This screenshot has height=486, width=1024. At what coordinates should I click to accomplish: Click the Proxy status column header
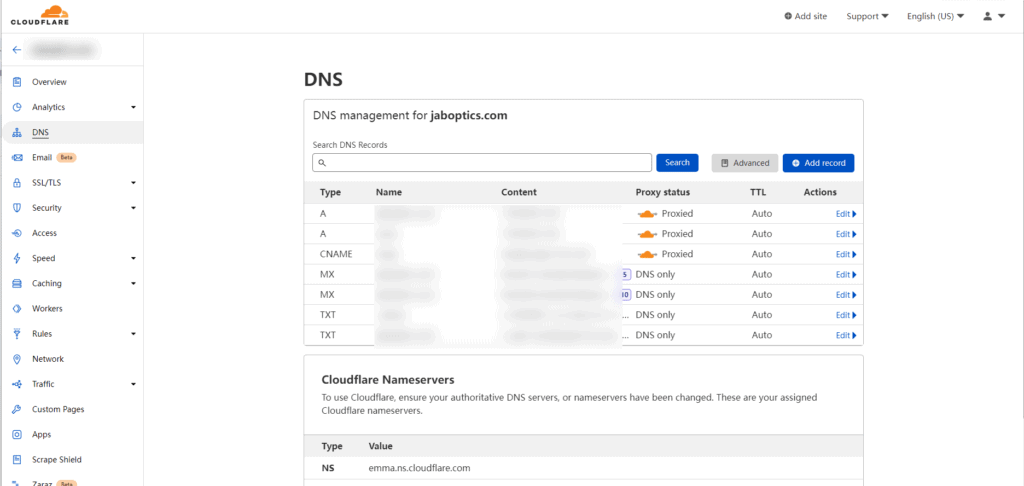pos(663,193)
